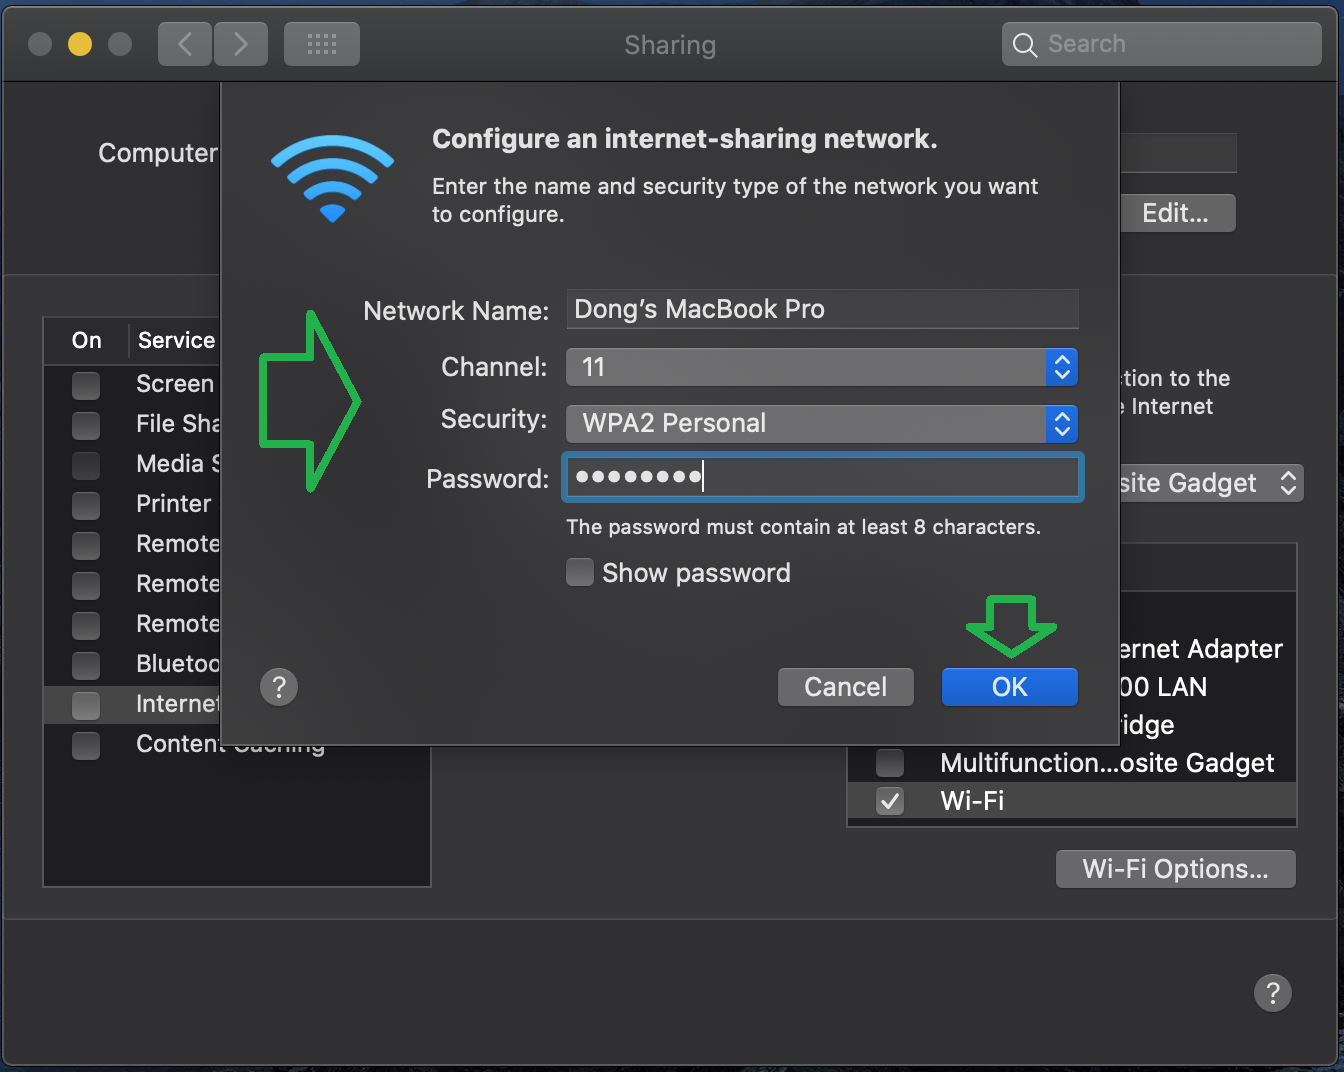The image size is (1344, 1072).
Task: Open Wi-Fi Options button
Action: (1175, 869)
